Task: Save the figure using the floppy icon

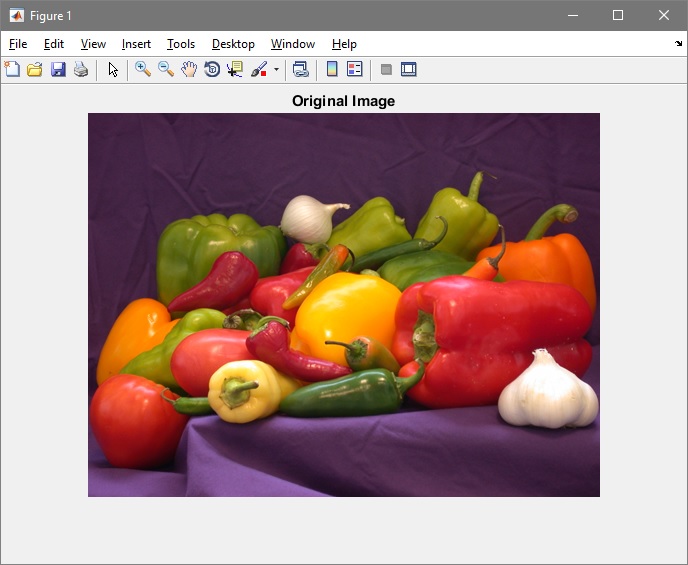Action: tap(58, 69)
